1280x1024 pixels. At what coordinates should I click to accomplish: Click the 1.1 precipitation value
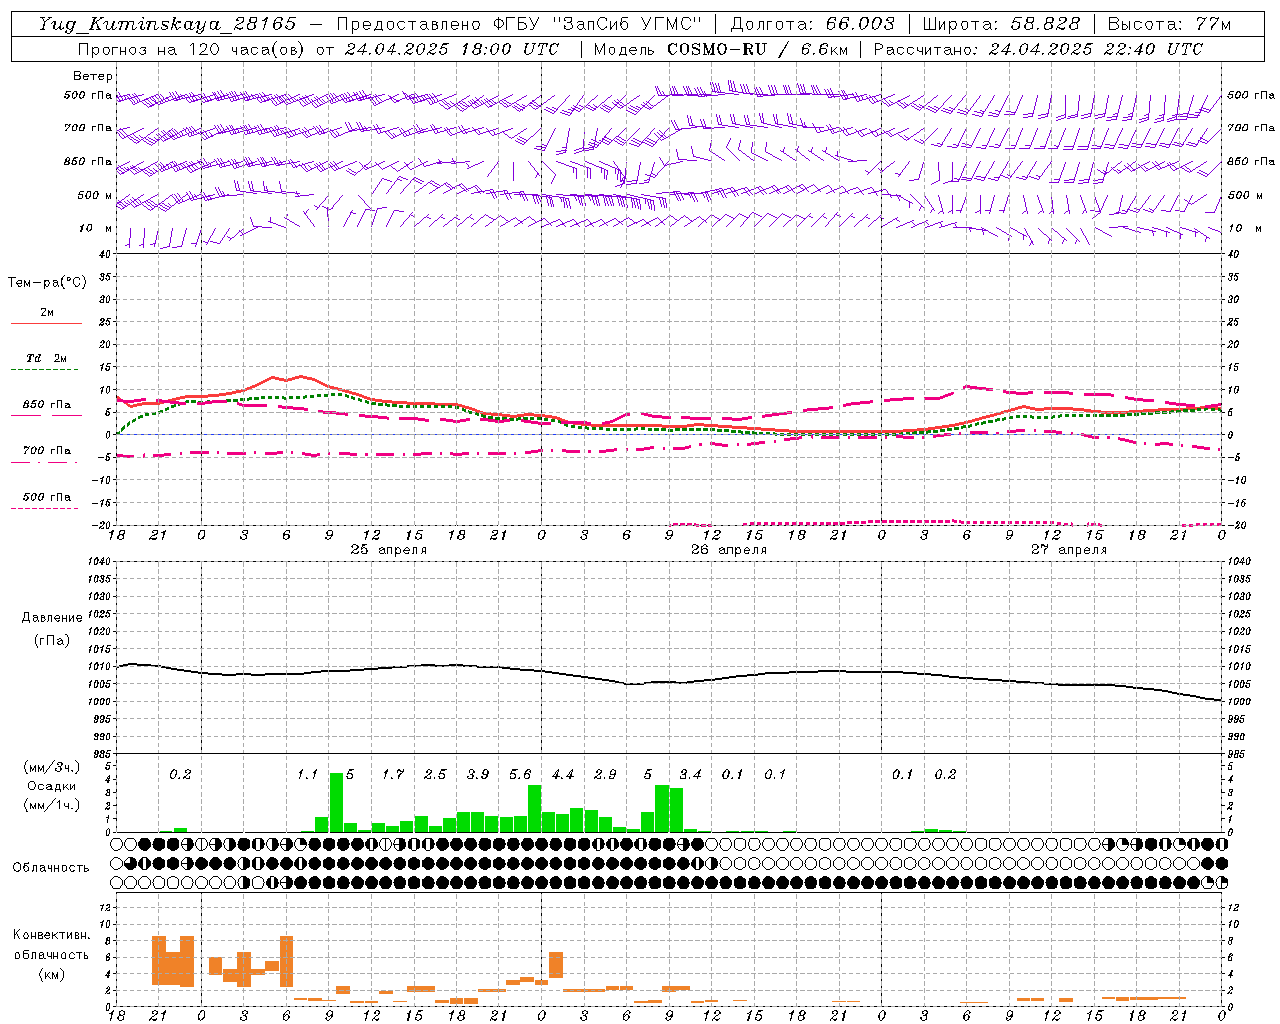pos(307,774)
